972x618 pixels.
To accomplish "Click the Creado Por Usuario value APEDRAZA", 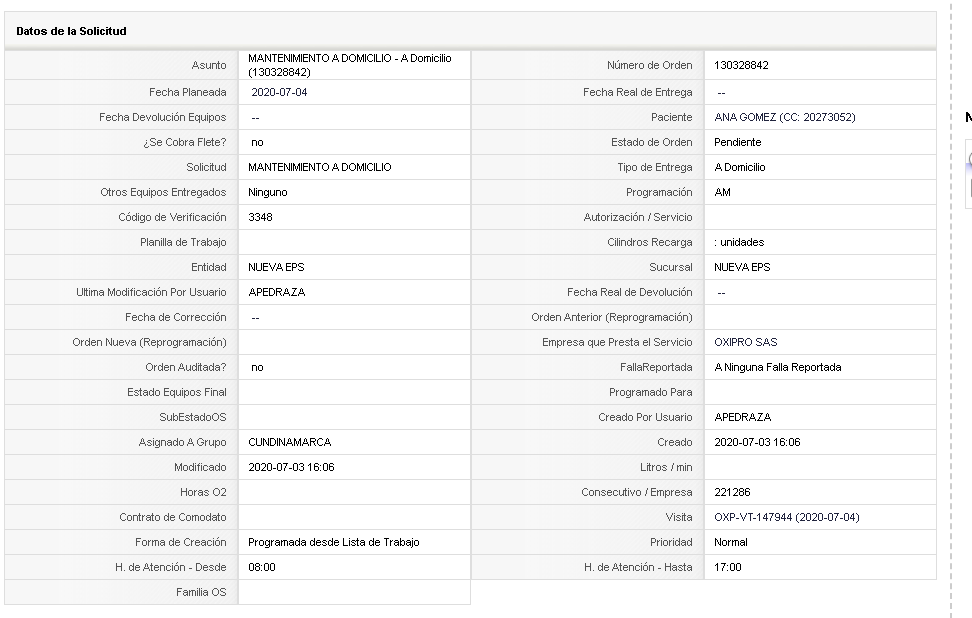I will tap(743, 417).
